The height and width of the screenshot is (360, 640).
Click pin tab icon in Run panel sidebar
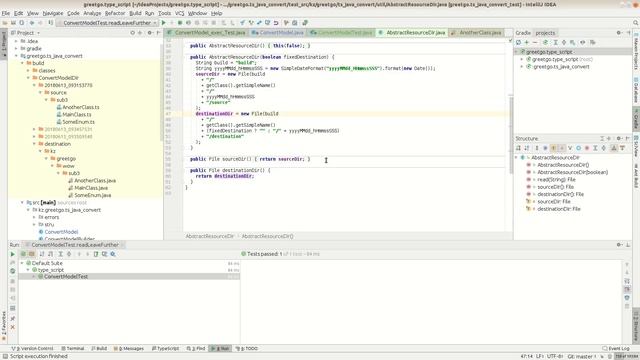coord(12,318)
